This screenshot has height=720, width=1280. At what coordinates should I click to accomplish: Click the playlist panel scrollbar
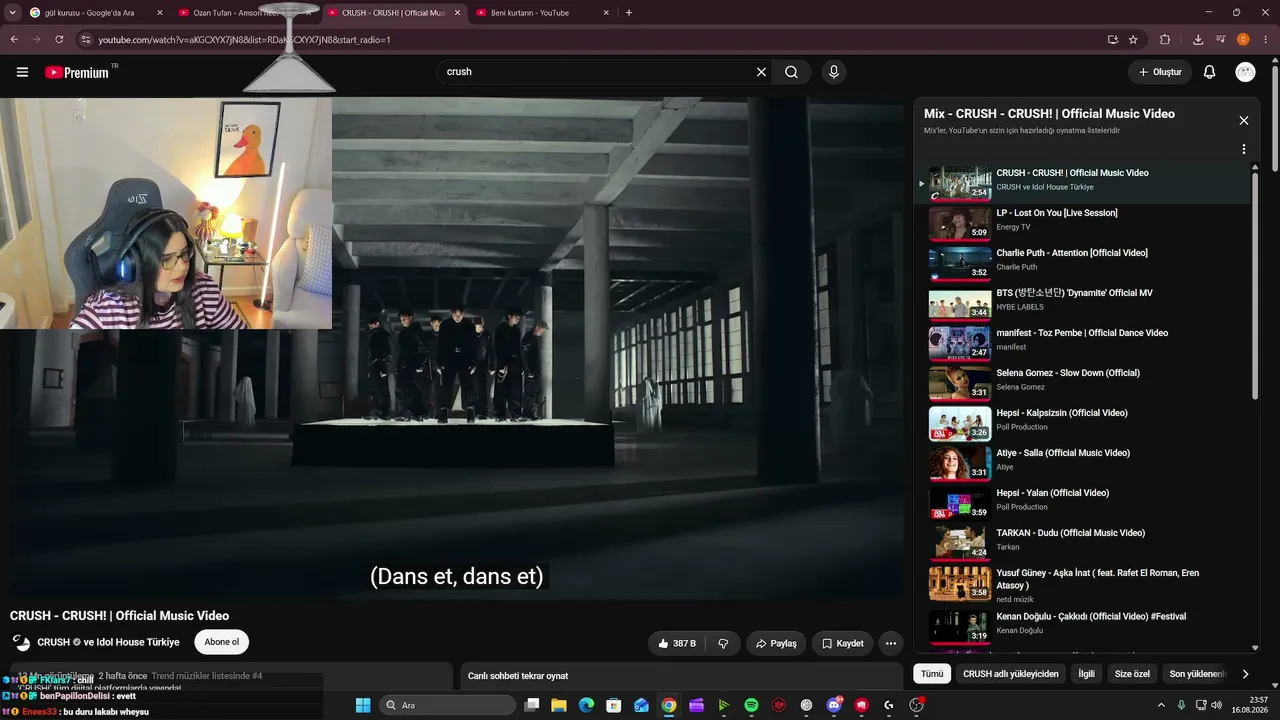pyautogui.click(x=1256, y=285)
